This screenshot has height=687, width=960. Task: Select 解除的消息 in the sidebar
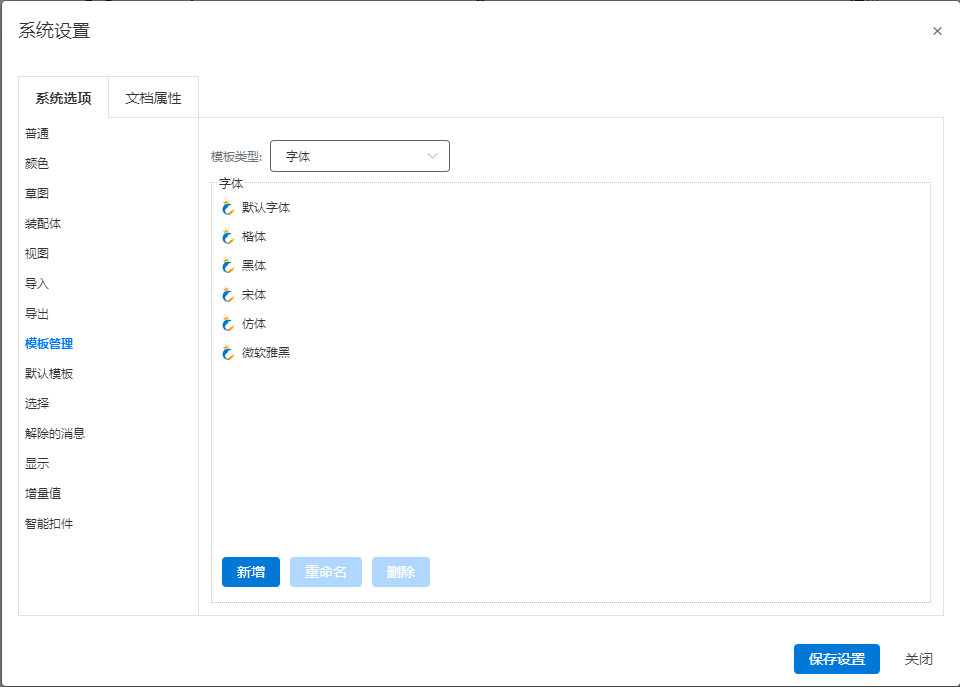coord(55,434)
